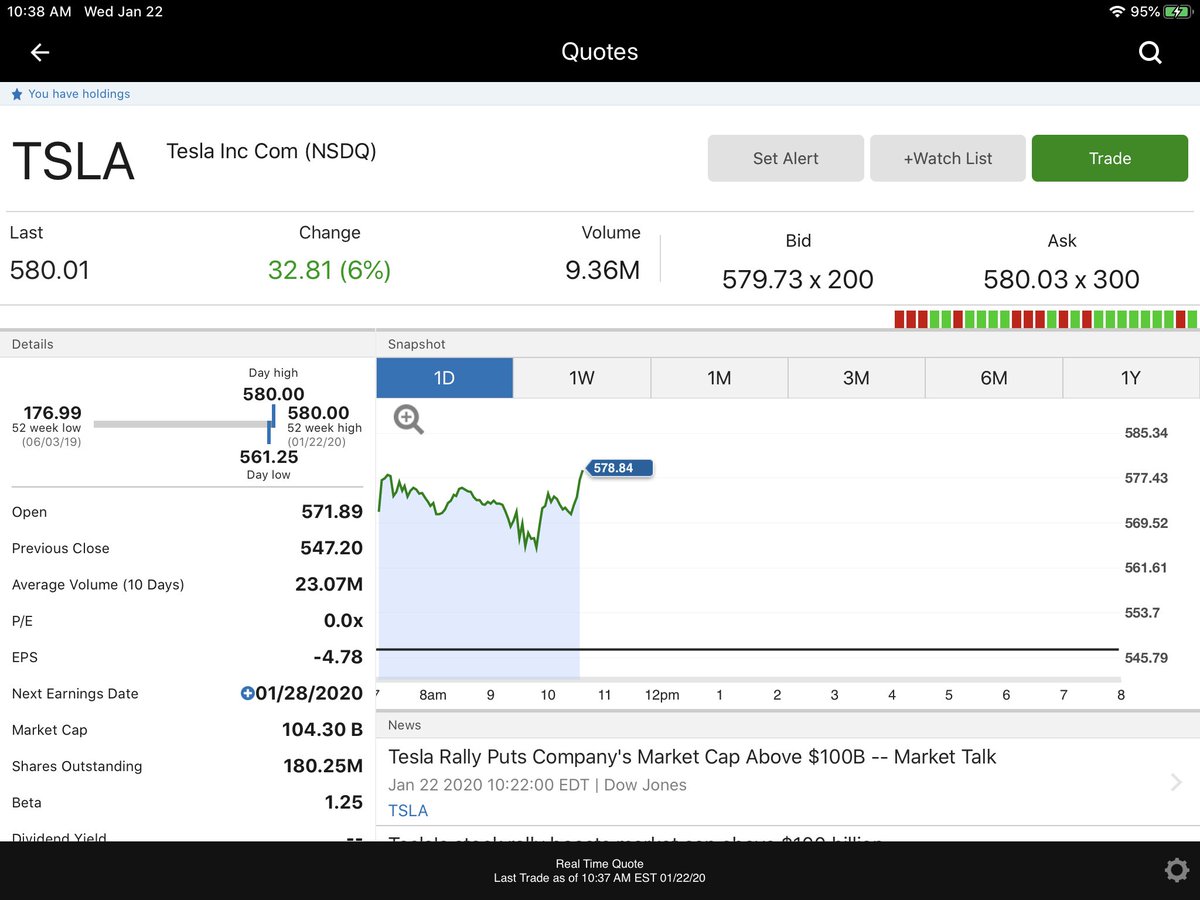Open settings gear in bottom bar
This screenshot has width=1200, height=900.
pos(1177,870)
